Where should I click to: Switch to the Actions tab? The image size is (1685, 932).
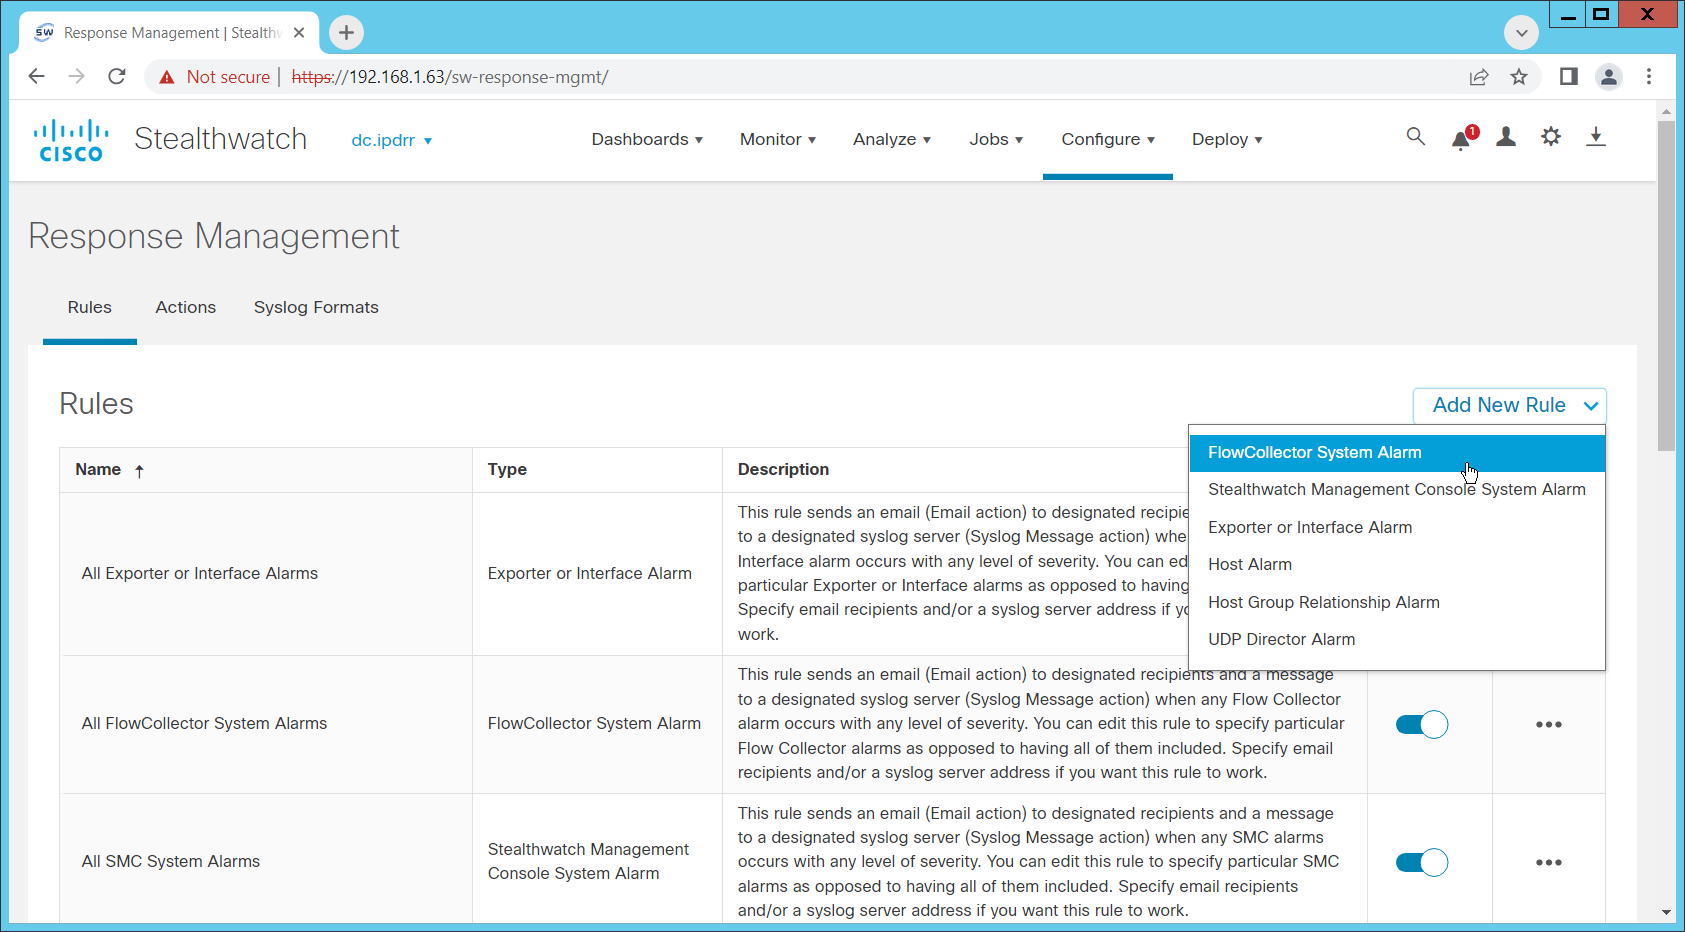[186, 307]
